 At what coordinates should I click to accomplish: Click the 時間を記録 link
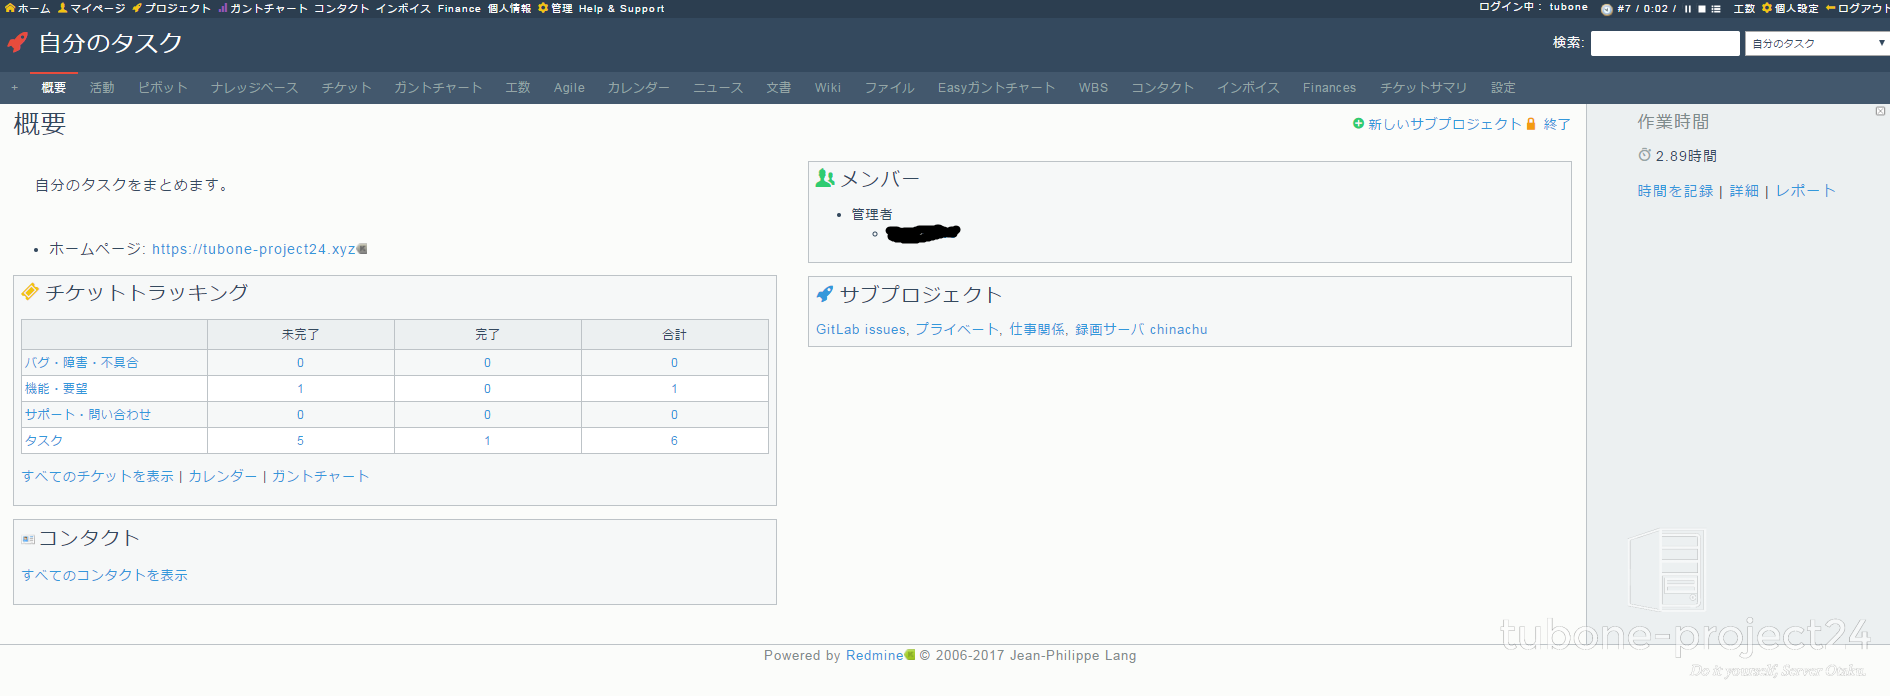(1675, 191)
